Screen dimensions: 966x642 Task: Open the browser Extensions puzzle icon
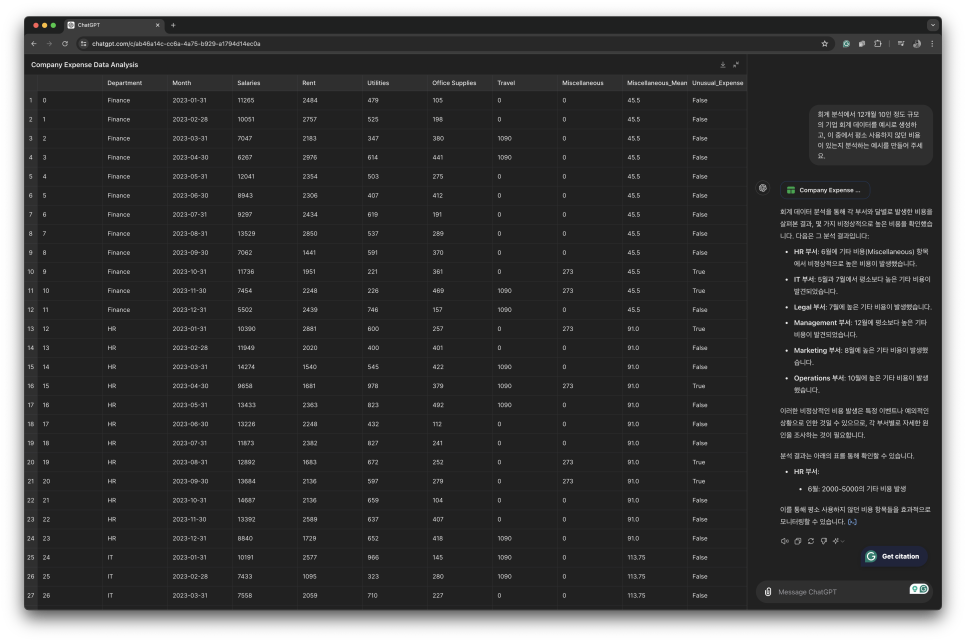pos(878,44)
